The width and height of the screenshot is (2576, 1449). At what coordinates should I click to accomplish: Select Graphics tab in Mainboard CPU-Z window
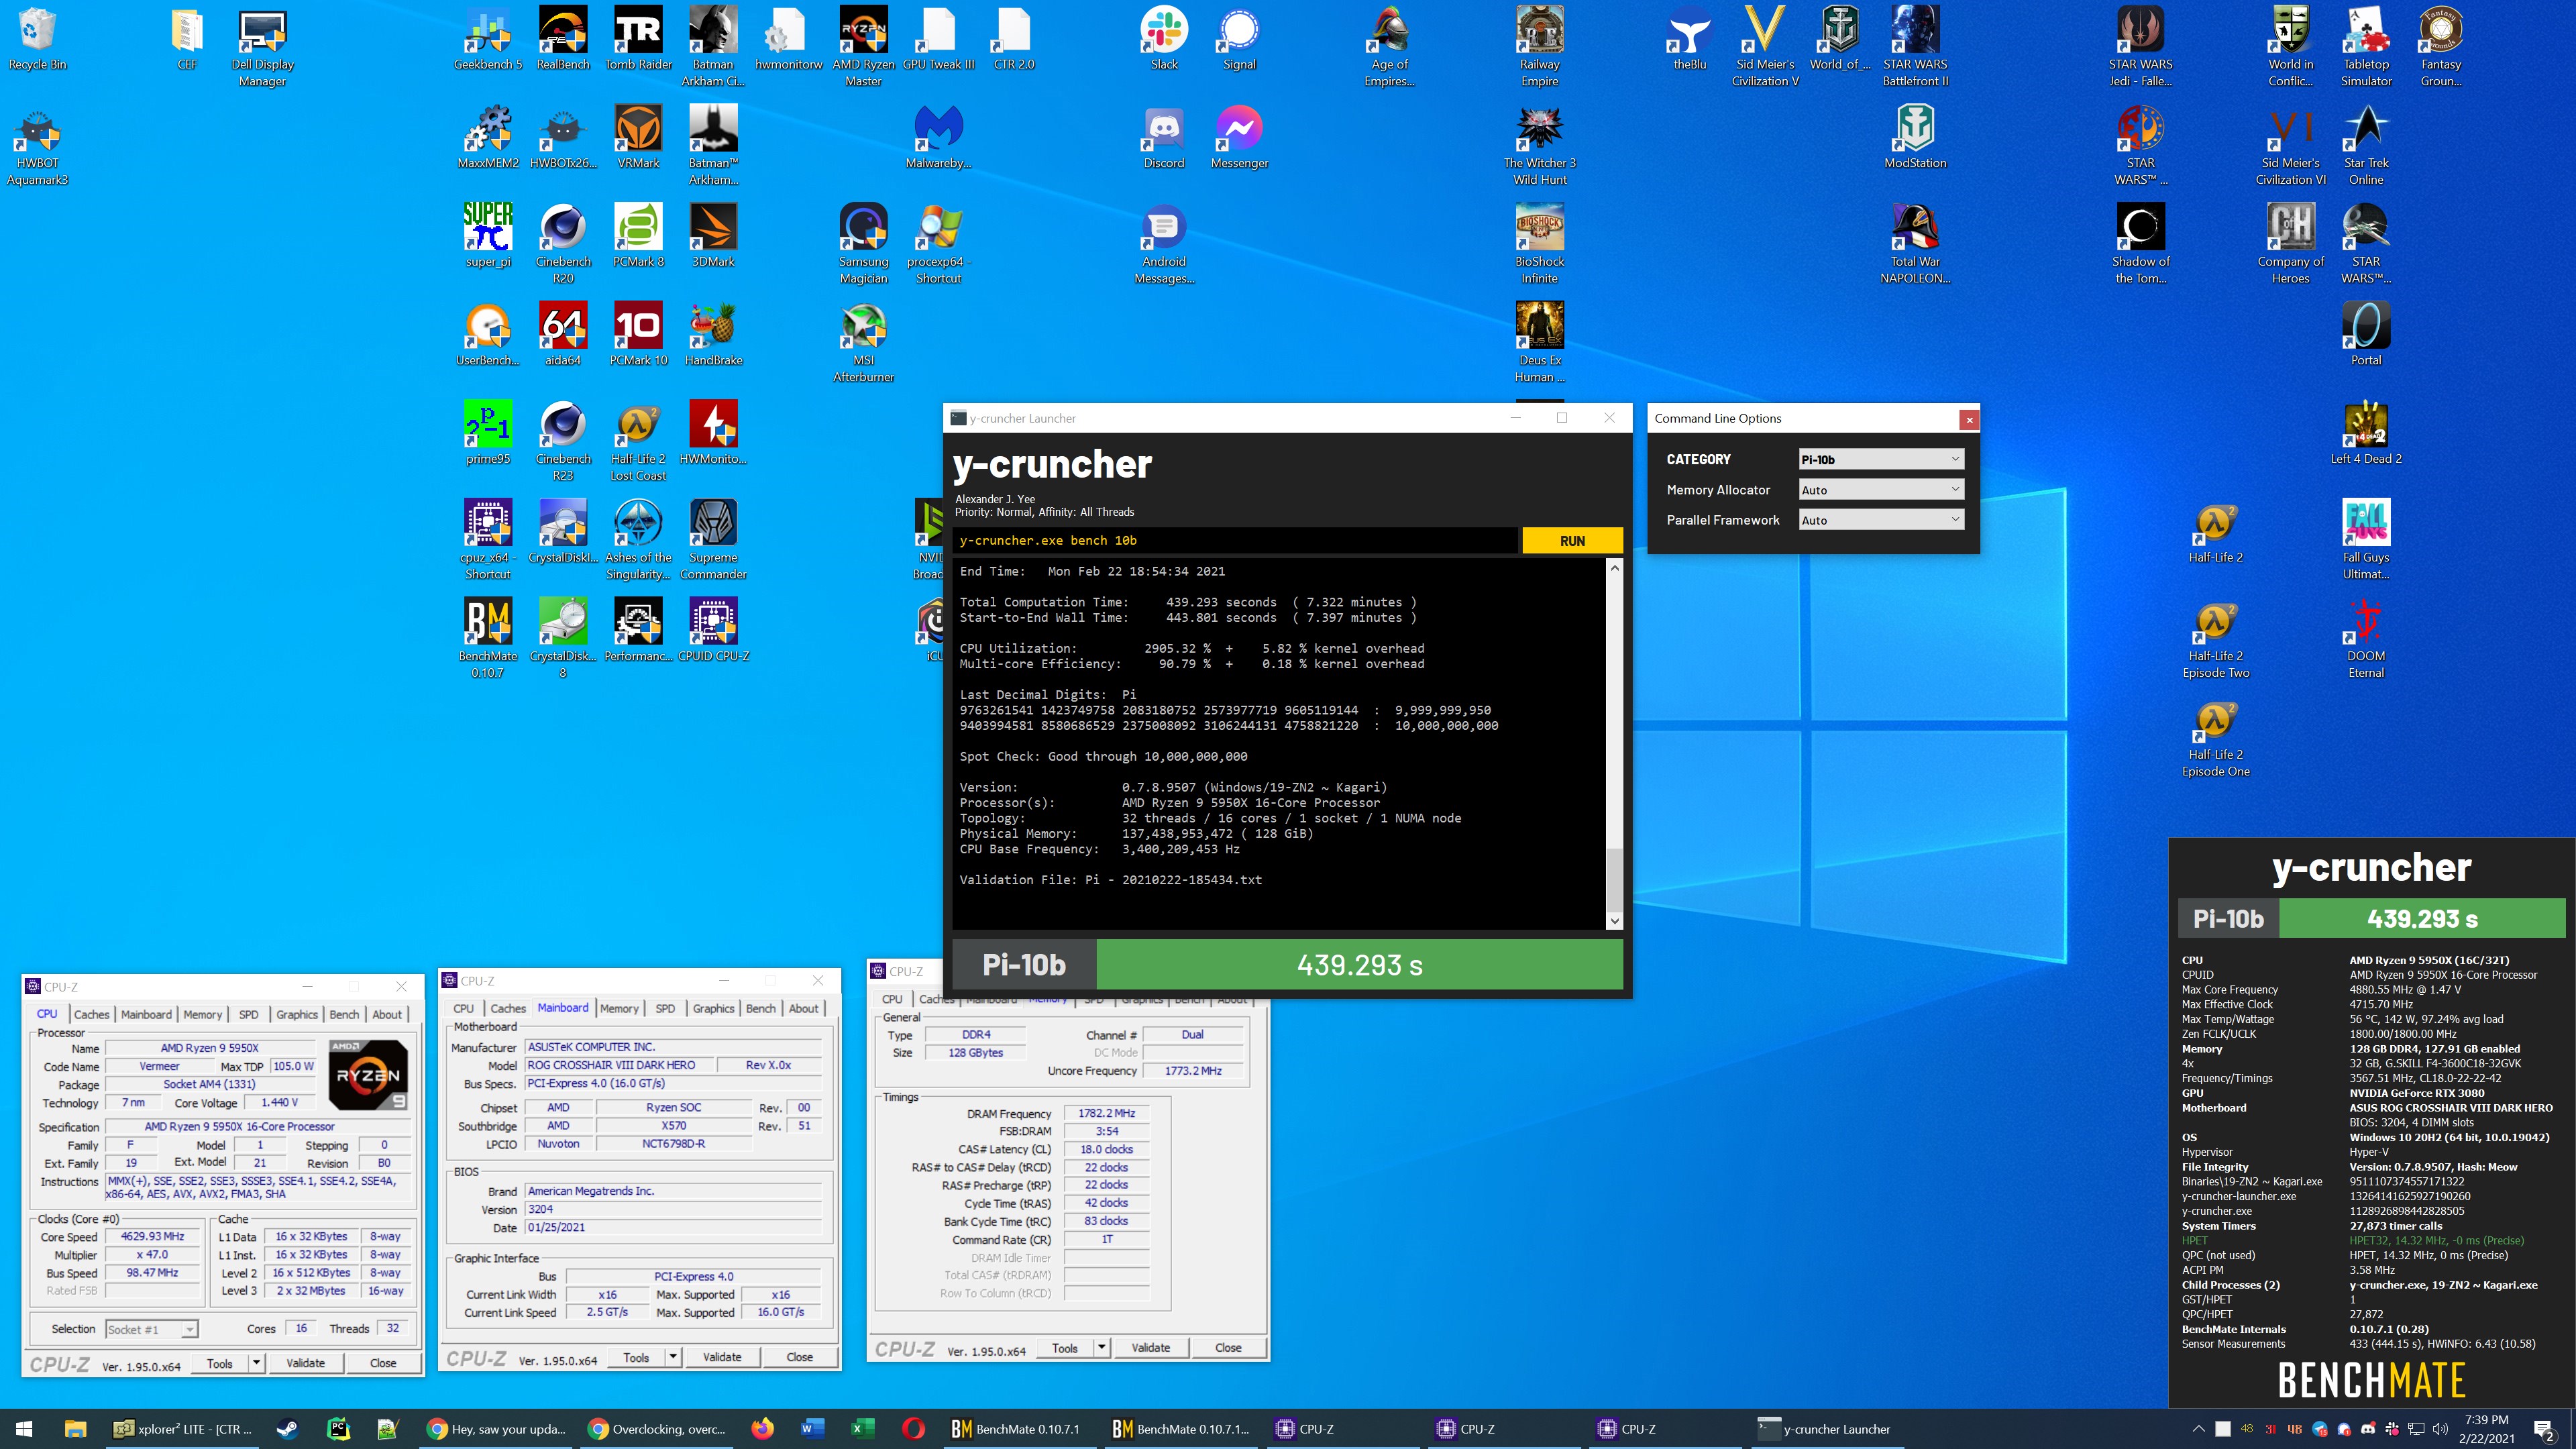[713, 1008]
